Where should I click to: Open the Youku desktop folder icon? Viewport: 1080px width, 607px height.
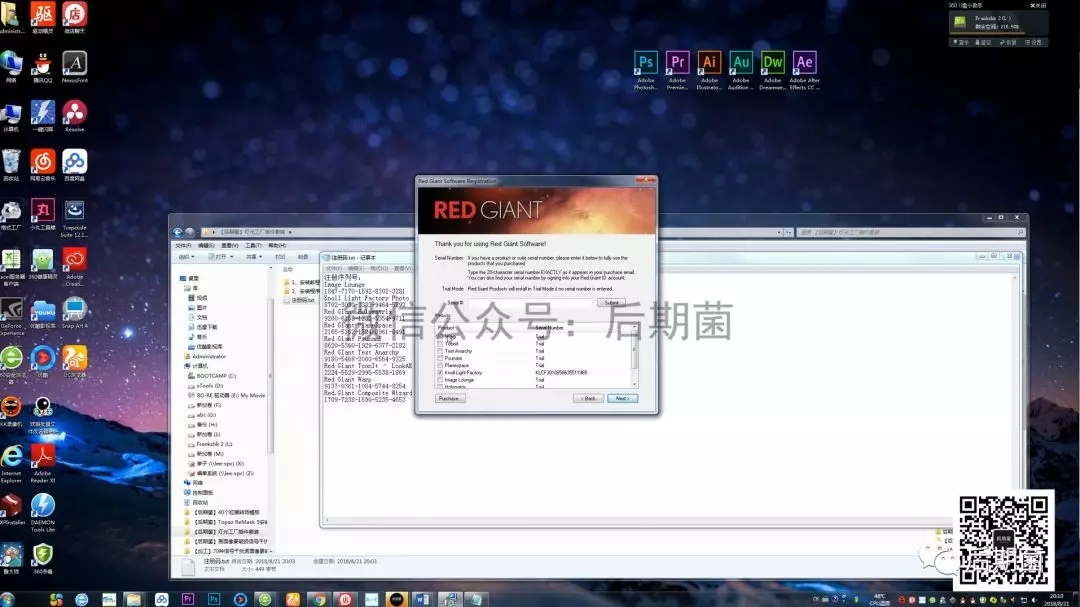pos(43,313)
